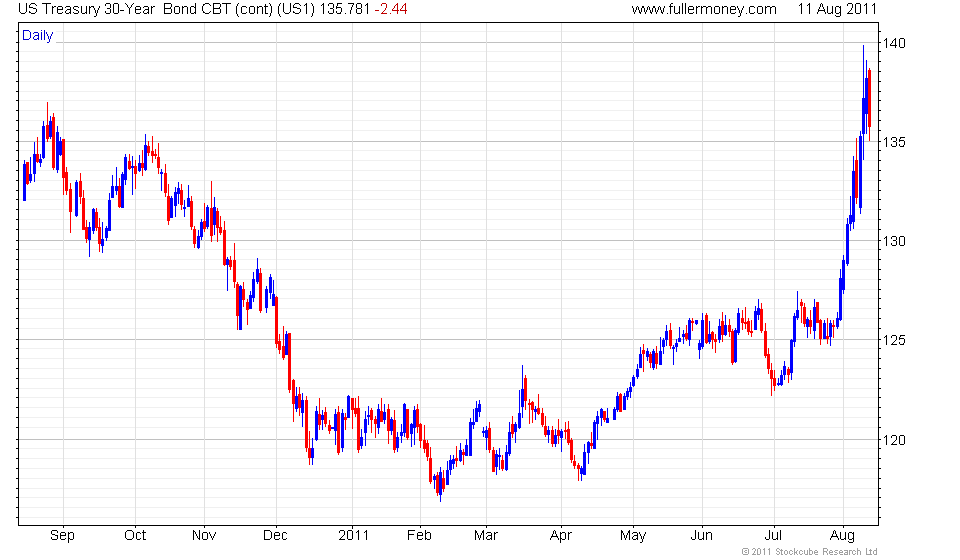Click the 'Apr' month axis label

(x=560, y=536)
